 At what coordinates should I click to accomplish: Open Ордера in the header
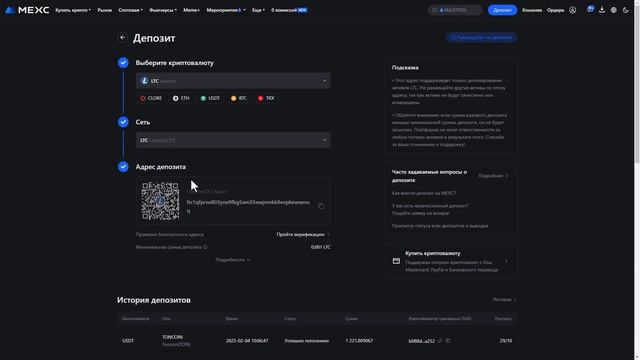coord(556,10)
